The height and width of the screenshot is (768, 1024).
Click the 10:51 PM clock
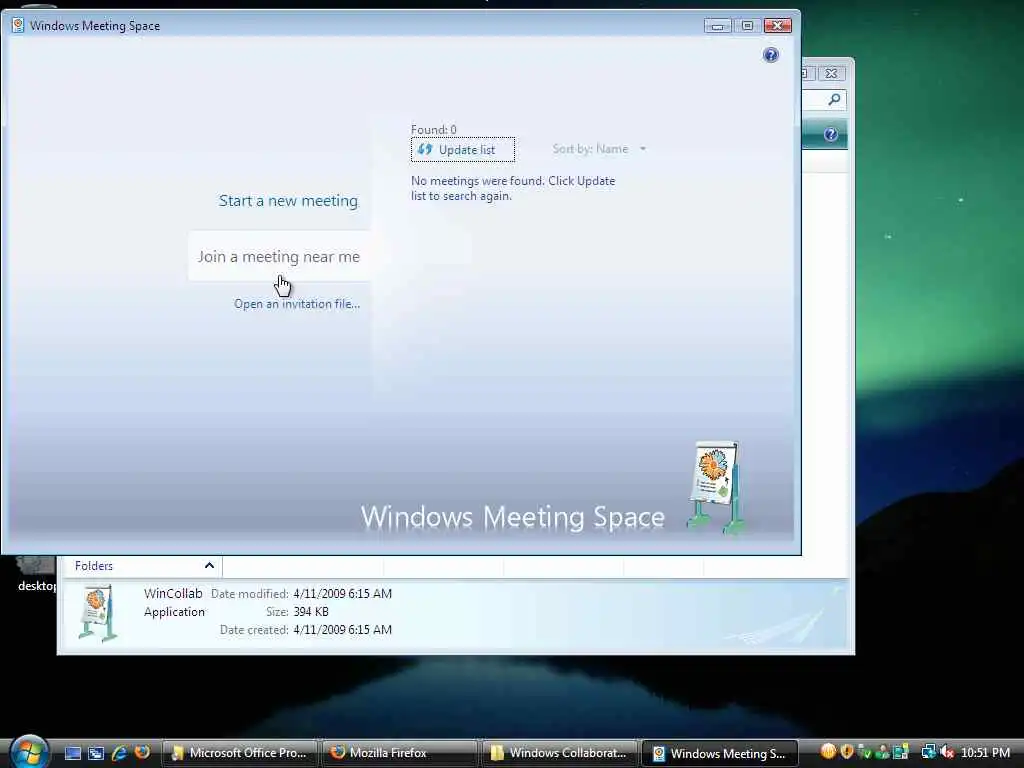tap(985, 753)
